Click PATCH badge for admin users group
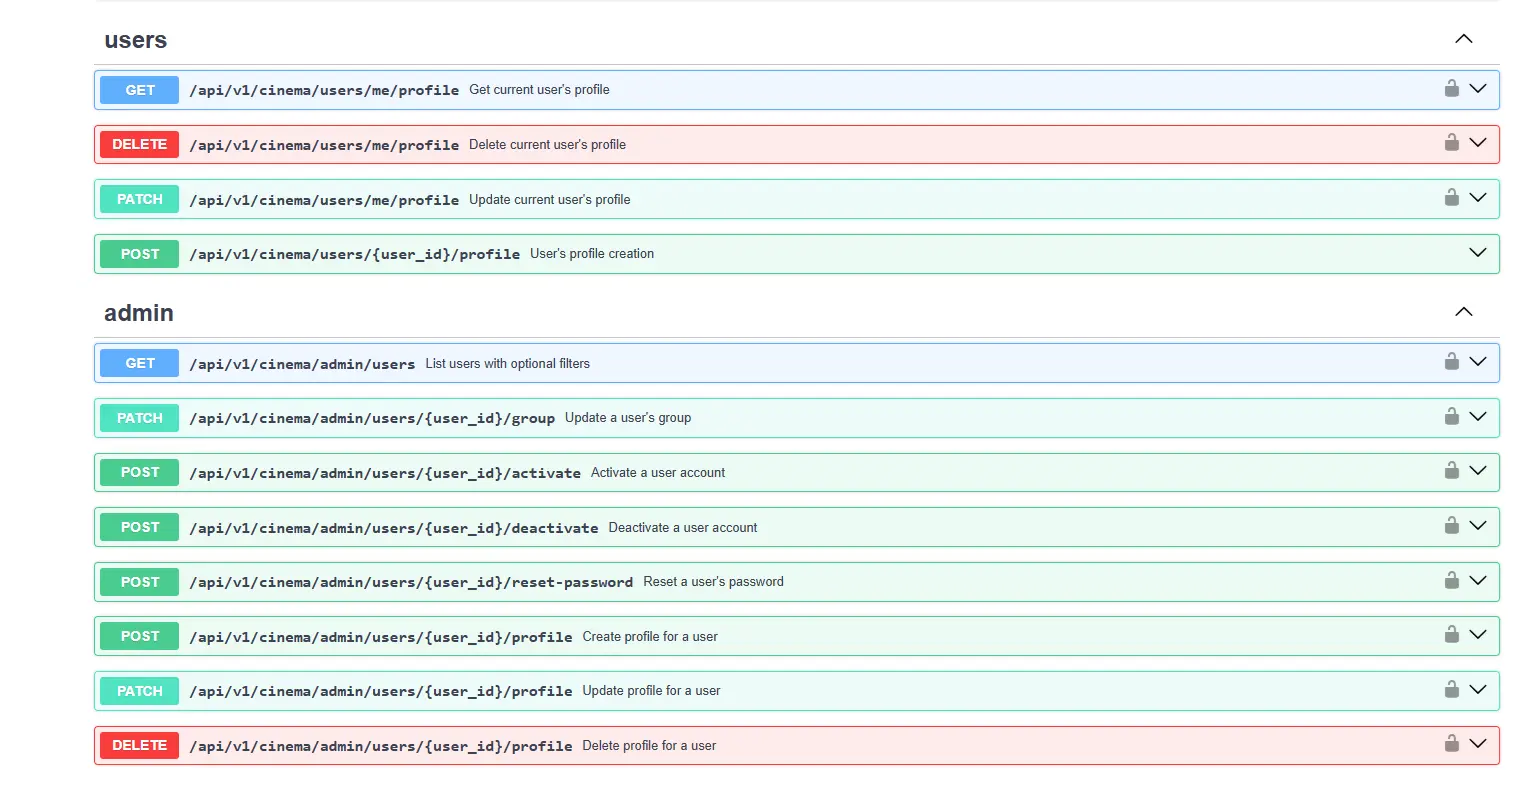The height and width of the screenshot is (786, 1530). coord(140,418)
